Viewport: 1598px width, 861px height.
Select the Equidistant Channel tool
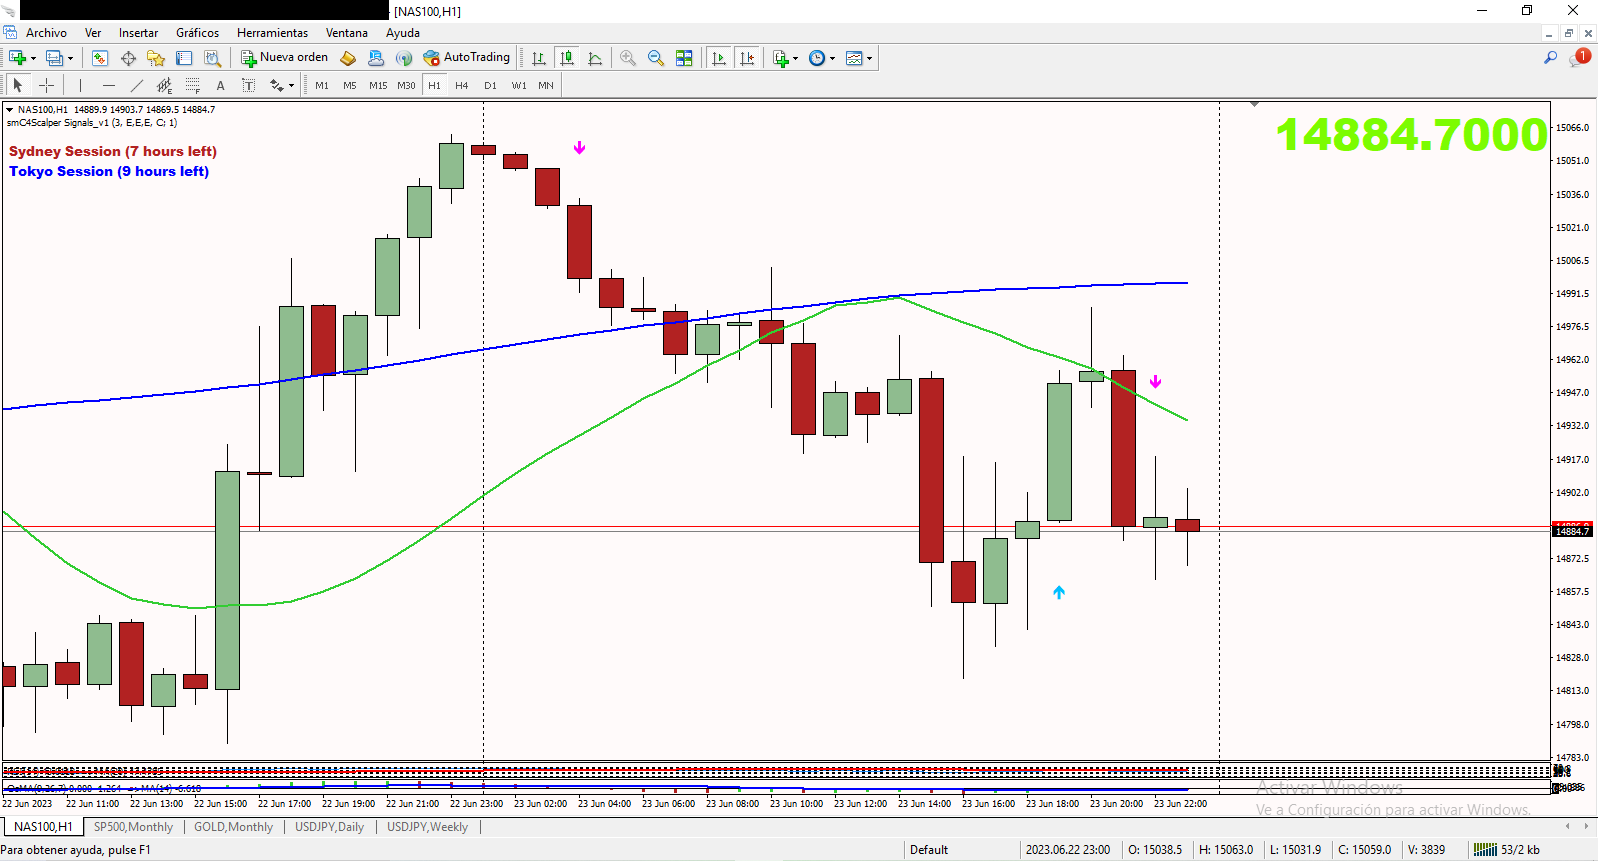(x=164, y=85)
